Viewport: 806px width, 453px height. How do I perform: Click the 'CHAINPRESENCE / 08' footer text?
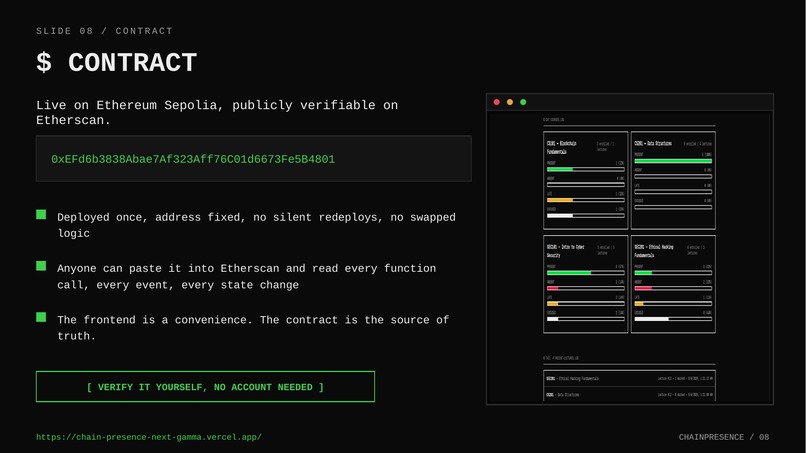click(x=724, y=437)
